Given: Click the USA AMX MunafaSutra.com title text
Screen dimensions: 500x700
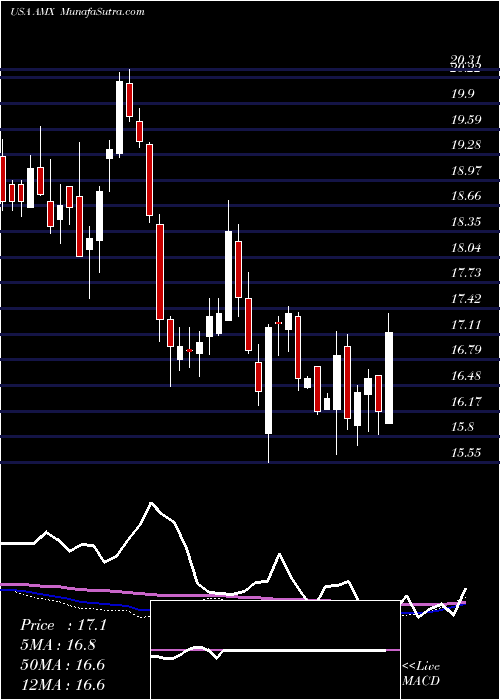Looking at the screenshot, I should point(77,12).
